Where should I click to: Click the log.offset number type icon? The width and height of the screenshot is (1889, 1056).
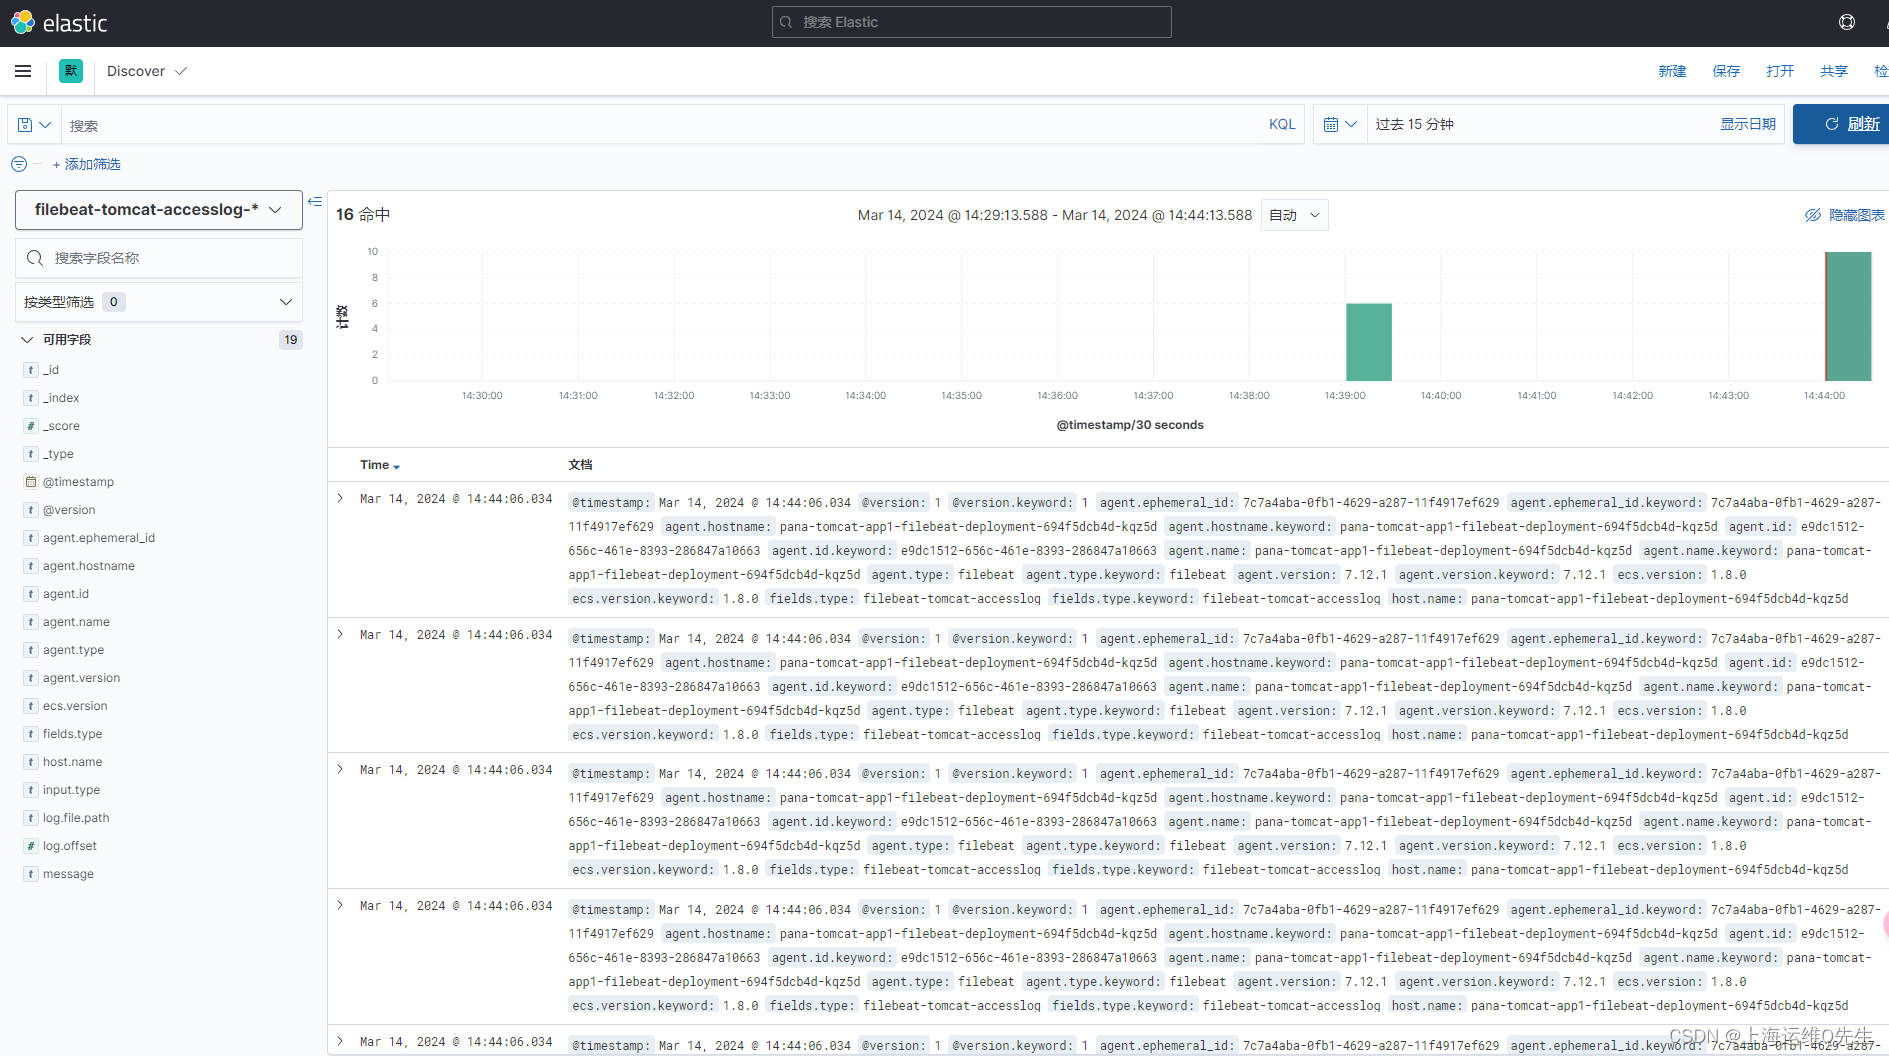tap(31, 846)
